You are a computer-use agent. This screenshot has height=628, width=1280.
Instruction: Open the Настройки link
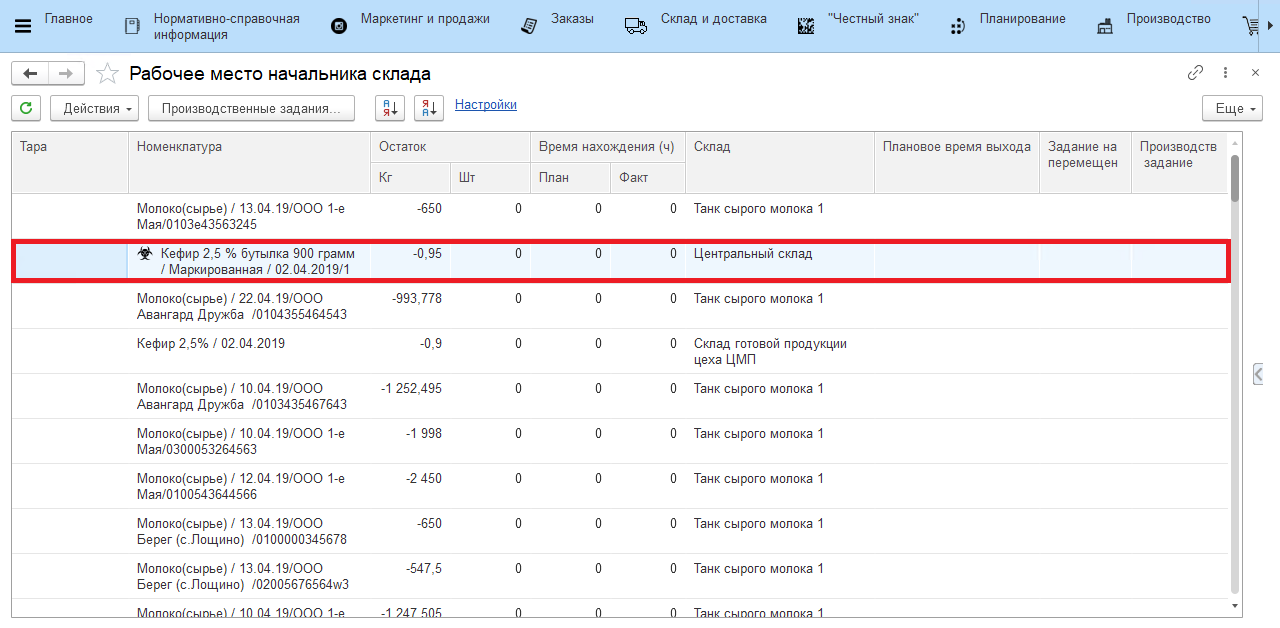pos(485,105)
